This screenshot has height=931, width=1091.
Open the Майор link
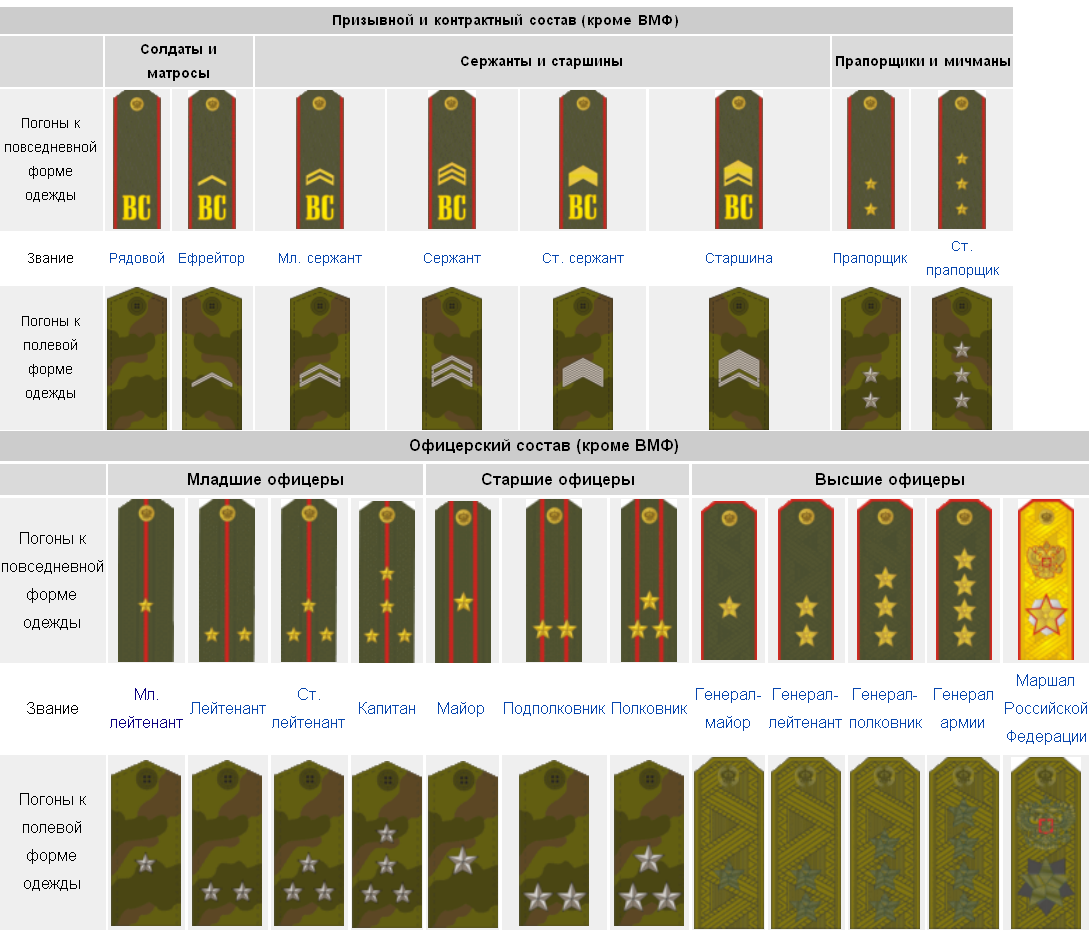[460, 708]
